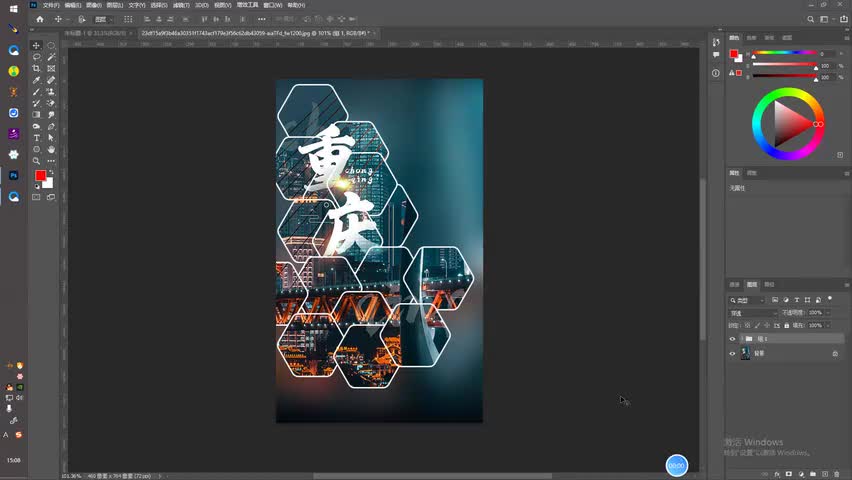Go to the Home screen
The image size is (852, 480).
[x=40, y=19]
